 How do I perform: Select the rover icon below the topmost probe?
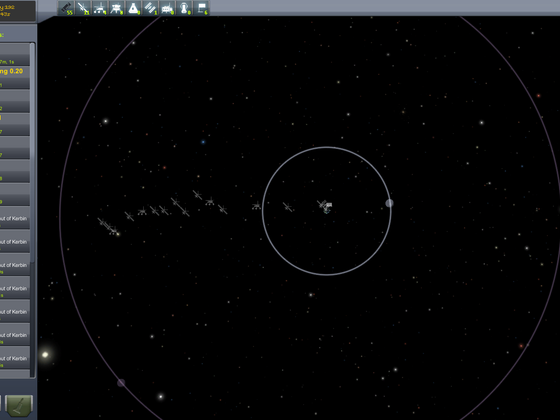(210, 201)
